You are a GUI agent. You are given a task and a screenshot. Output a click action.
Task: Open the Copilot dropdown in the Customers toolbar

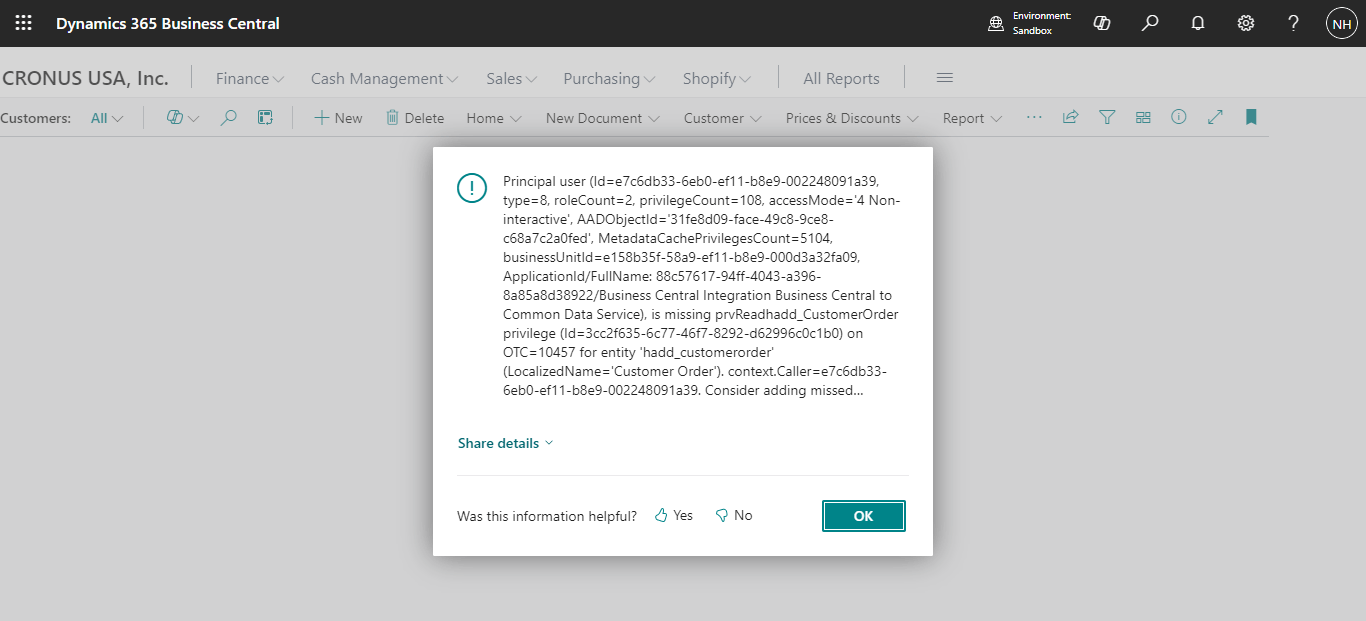(183, 118)
